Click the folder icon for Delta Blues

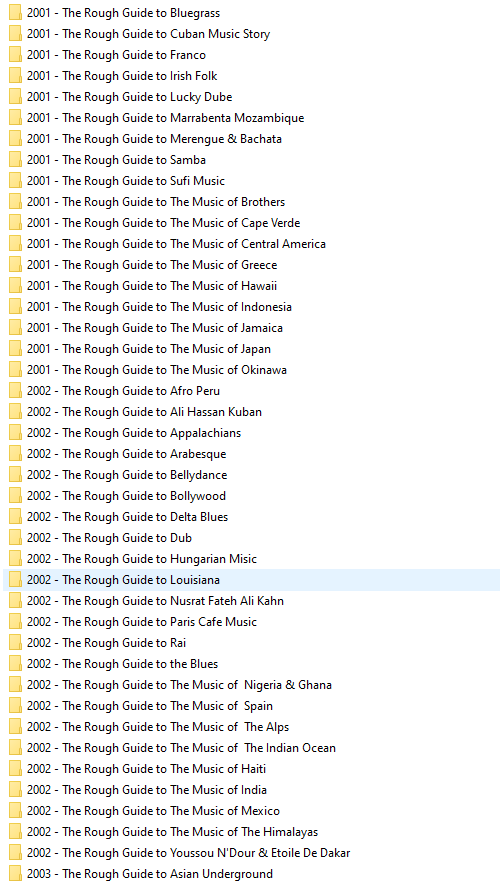[x=15, y=517]
